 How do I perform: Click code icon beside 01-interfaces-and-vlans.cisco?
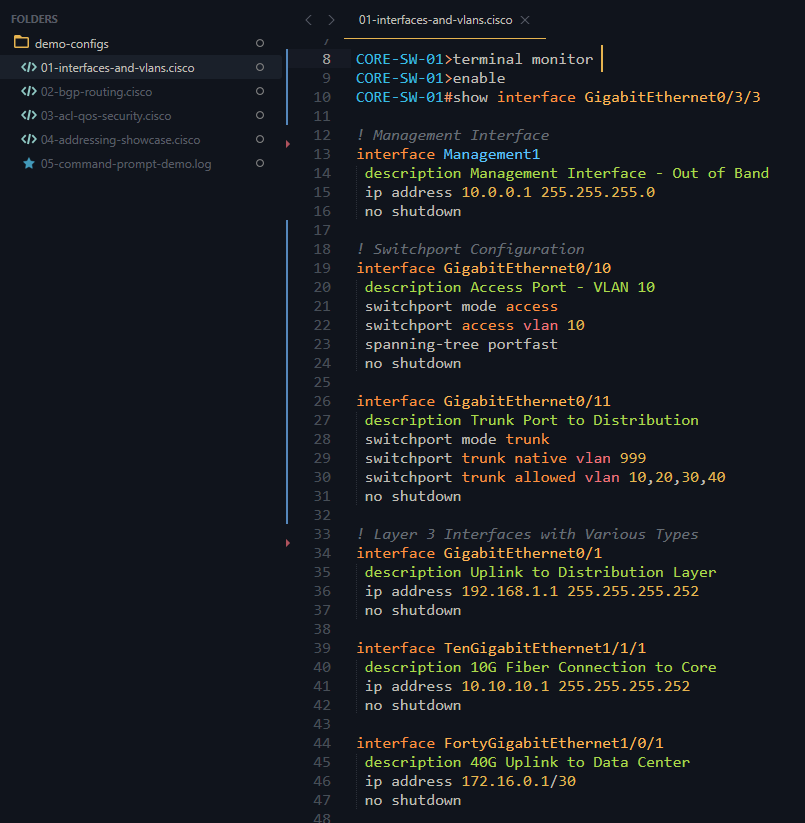coord(29,67)
